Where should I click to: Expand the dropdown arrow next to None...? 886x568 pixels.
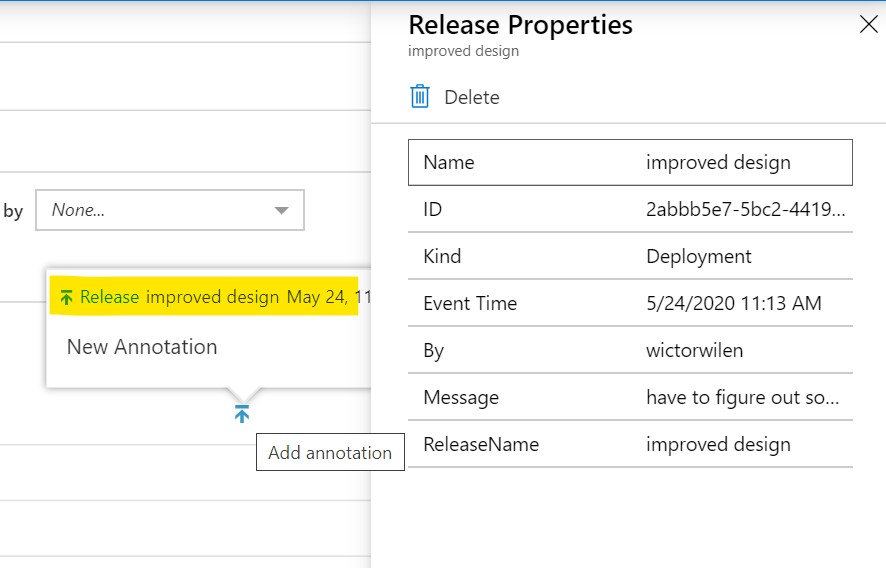click(281, 210)
